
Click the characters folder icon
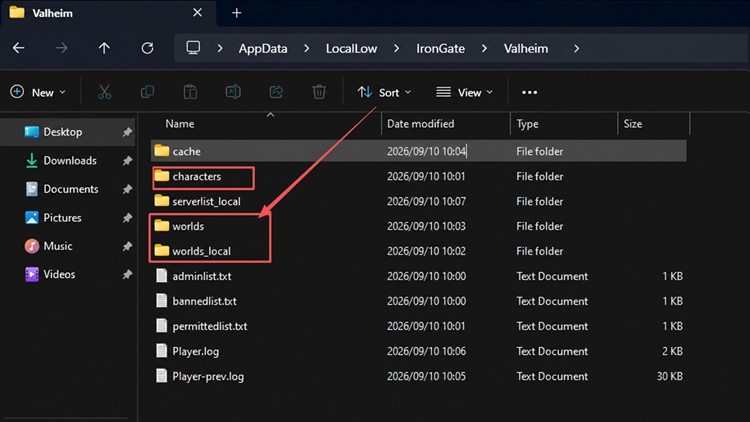[x=162, y=176]
